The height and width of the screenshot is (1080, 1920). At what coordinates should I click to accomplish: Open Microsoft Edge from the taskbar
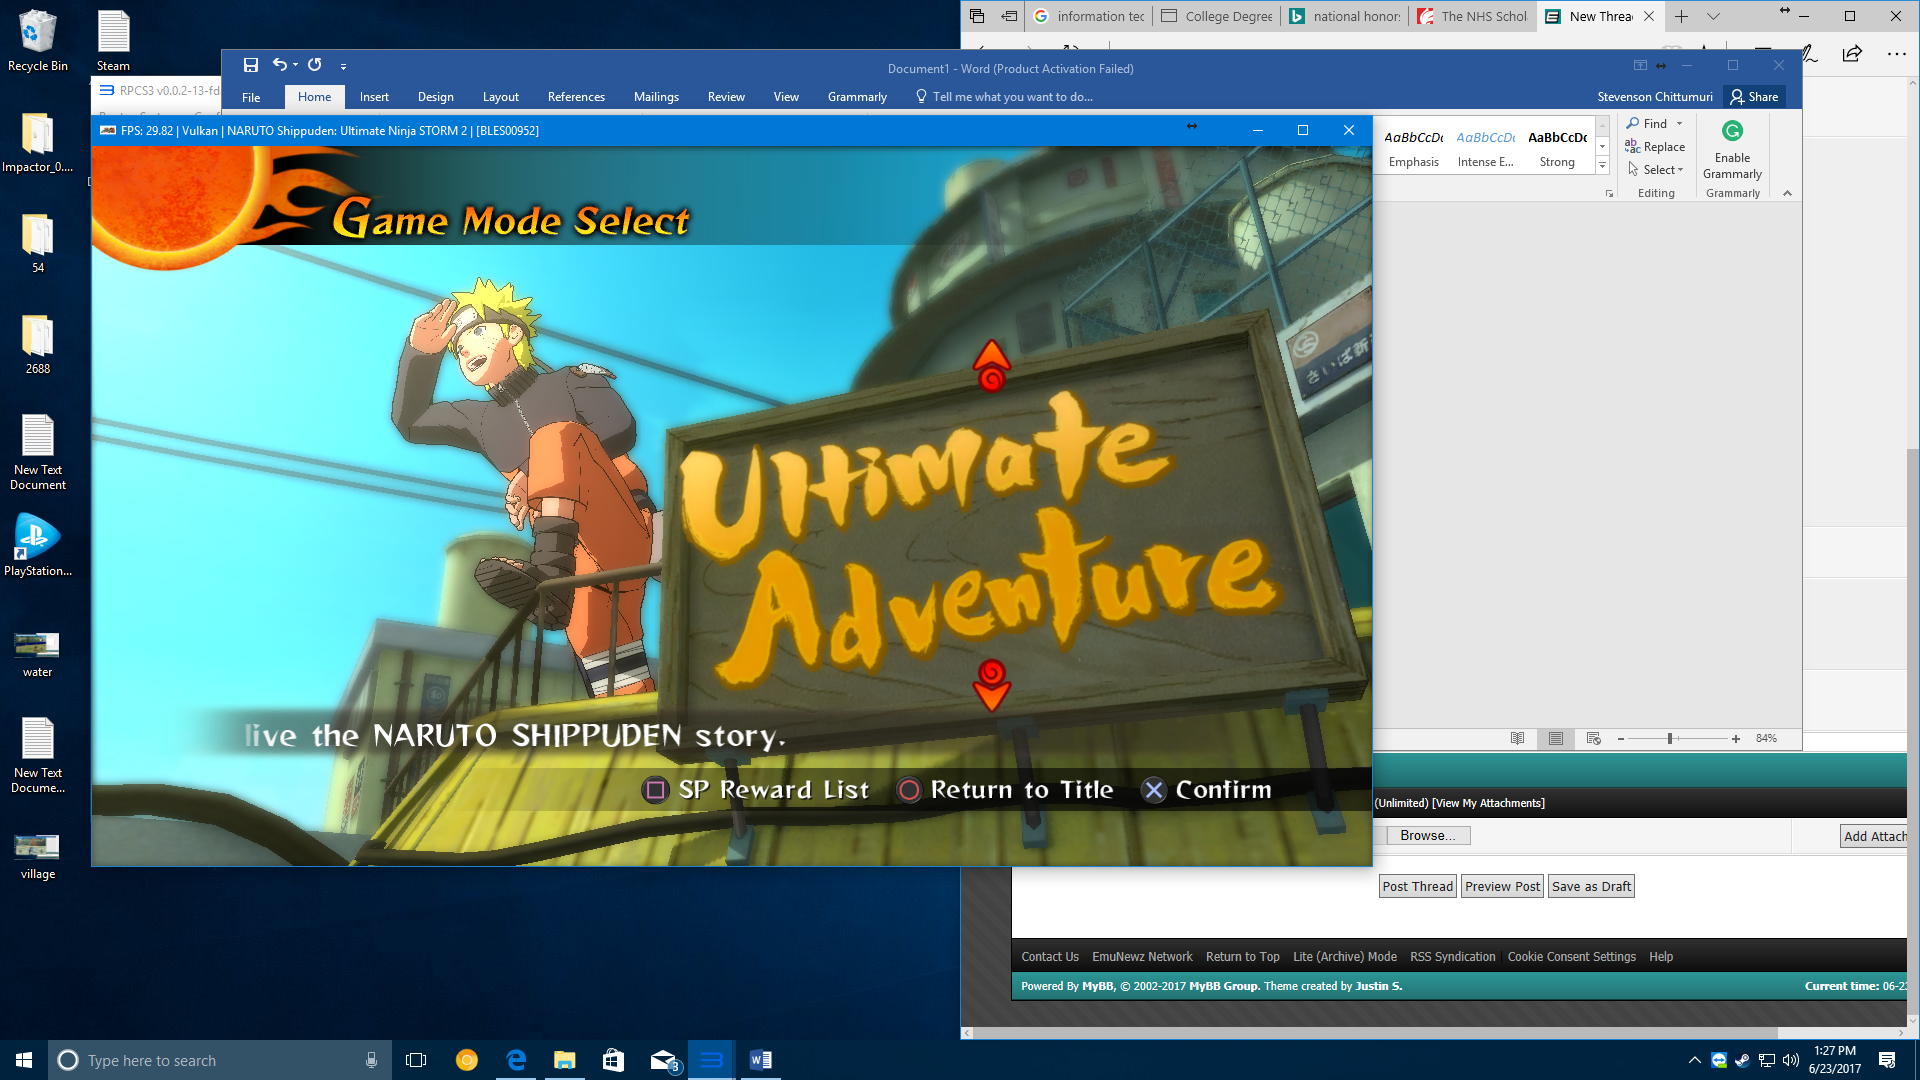tap(516, 1060)
